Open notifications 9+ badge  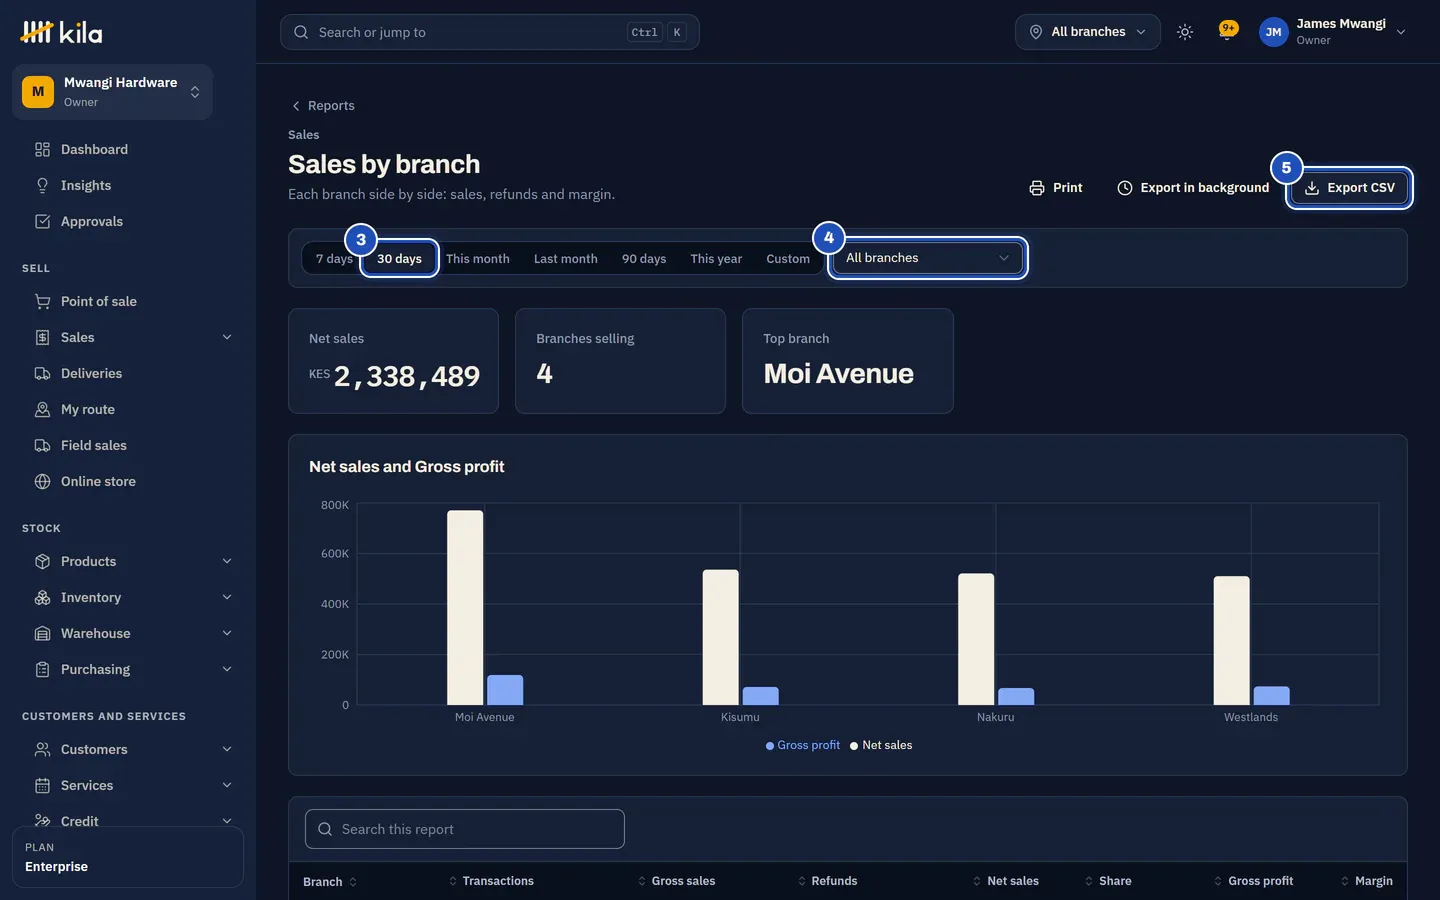pos(1228,29)
